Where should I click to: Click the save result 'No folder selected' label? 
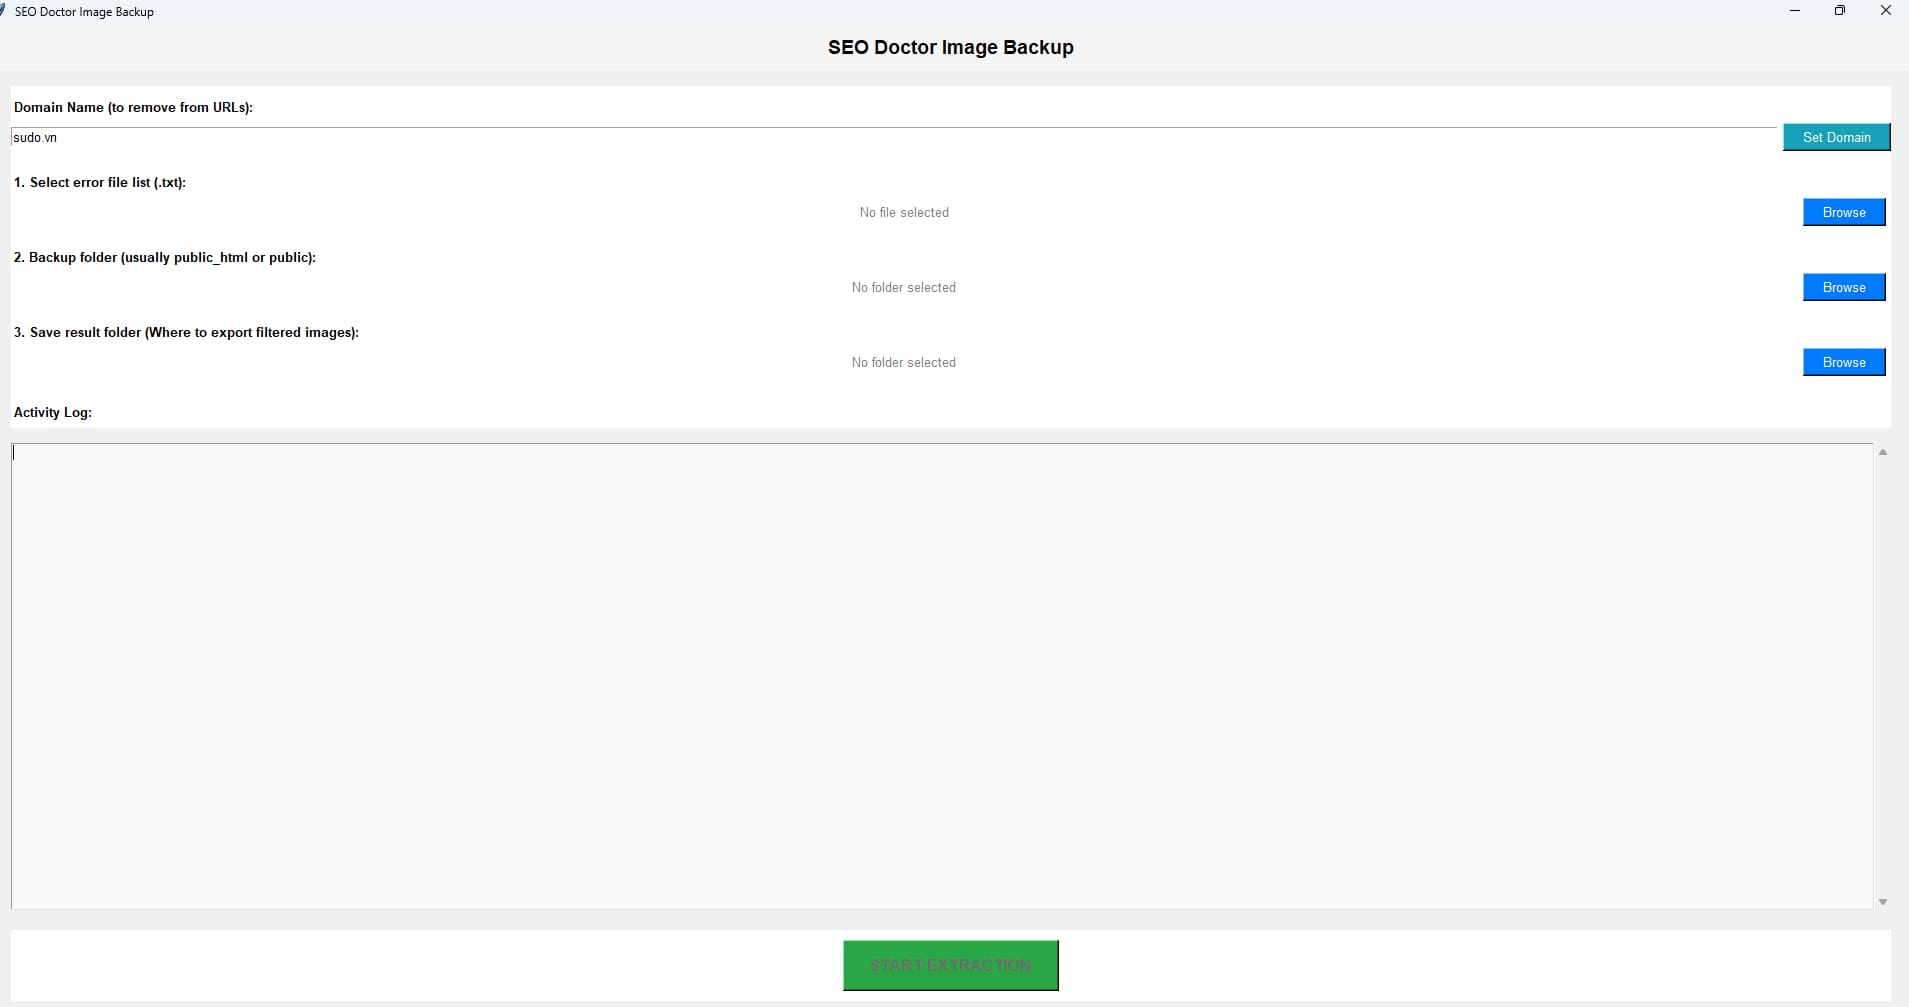[x=902, y=362]
